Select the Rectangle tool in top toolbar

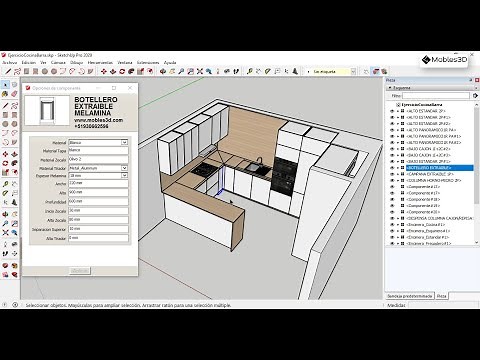coord(26,71)
